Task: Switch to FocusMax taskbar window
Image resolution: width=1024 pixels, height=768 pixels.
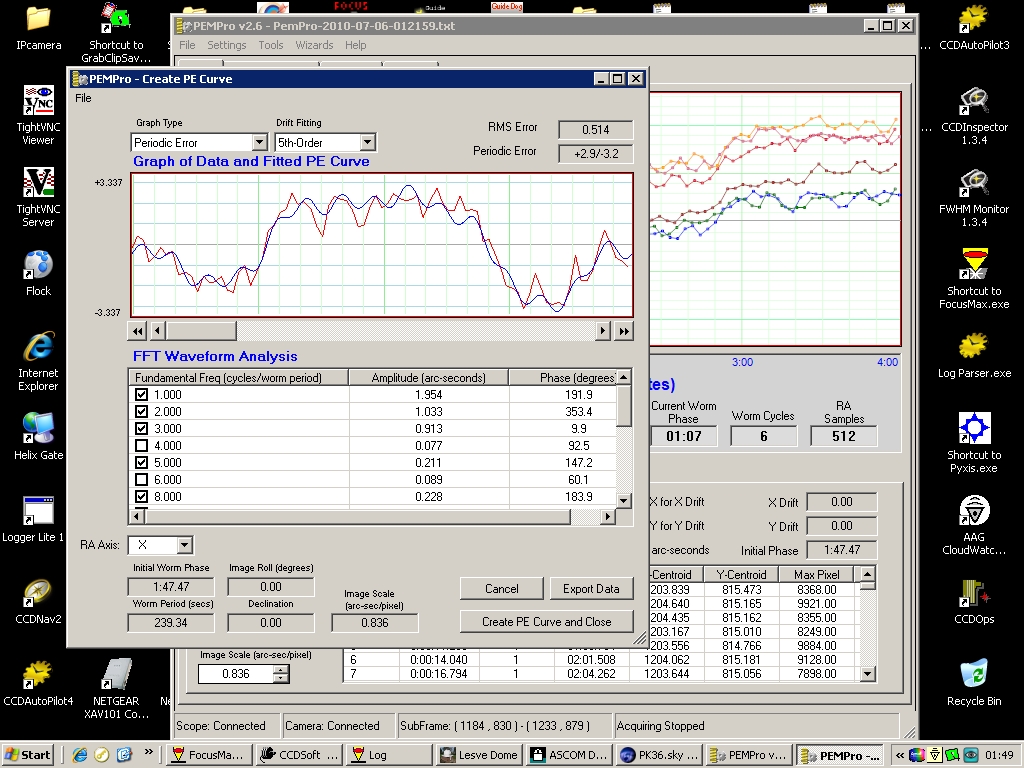Action: (209, 755)
